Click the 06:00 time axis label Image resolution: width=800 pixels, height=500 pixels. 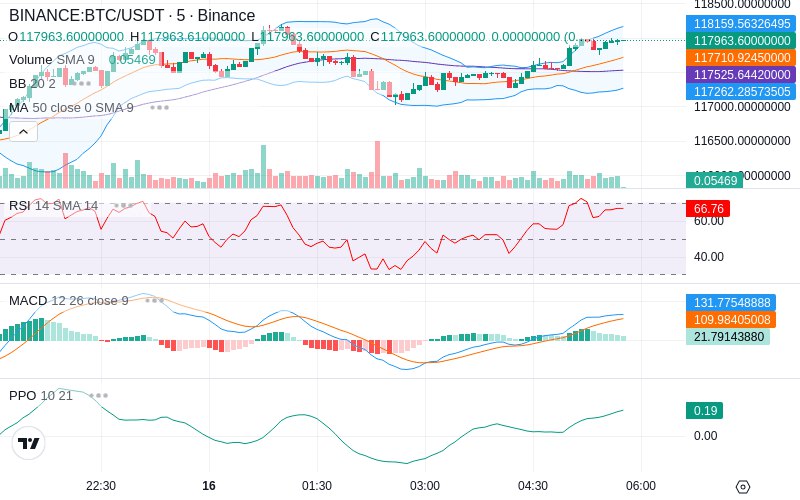[x=641, y=486]
